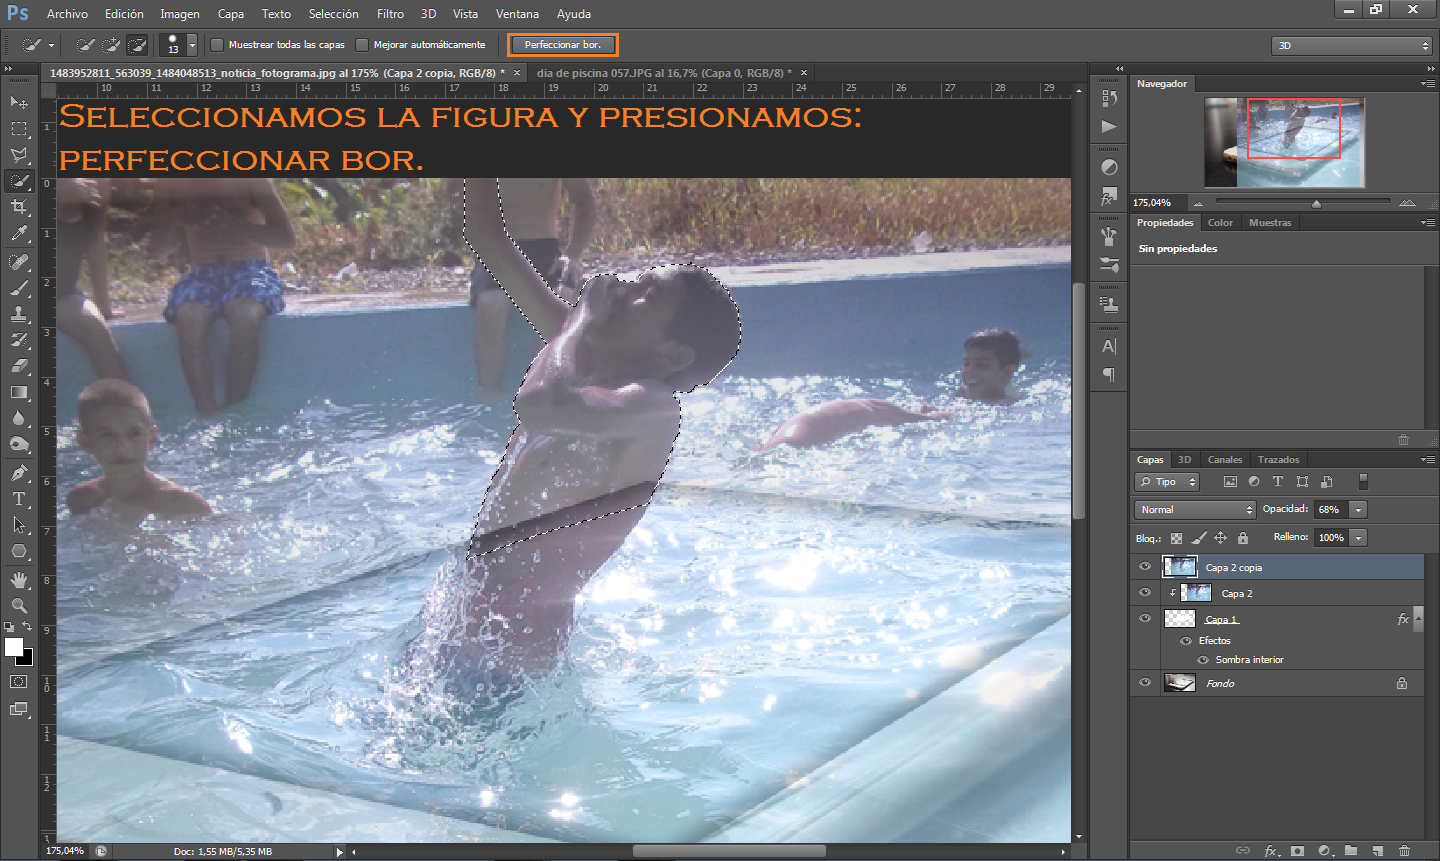This screenshot has width=1440, height=861.
Task: Click the Perfeccionar bor. button
Action: [563, 45]
